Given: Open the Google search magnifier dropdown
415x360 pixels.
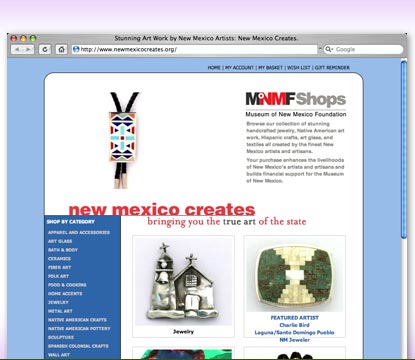Looking at the screenshot, I should [x=329, y=49].
